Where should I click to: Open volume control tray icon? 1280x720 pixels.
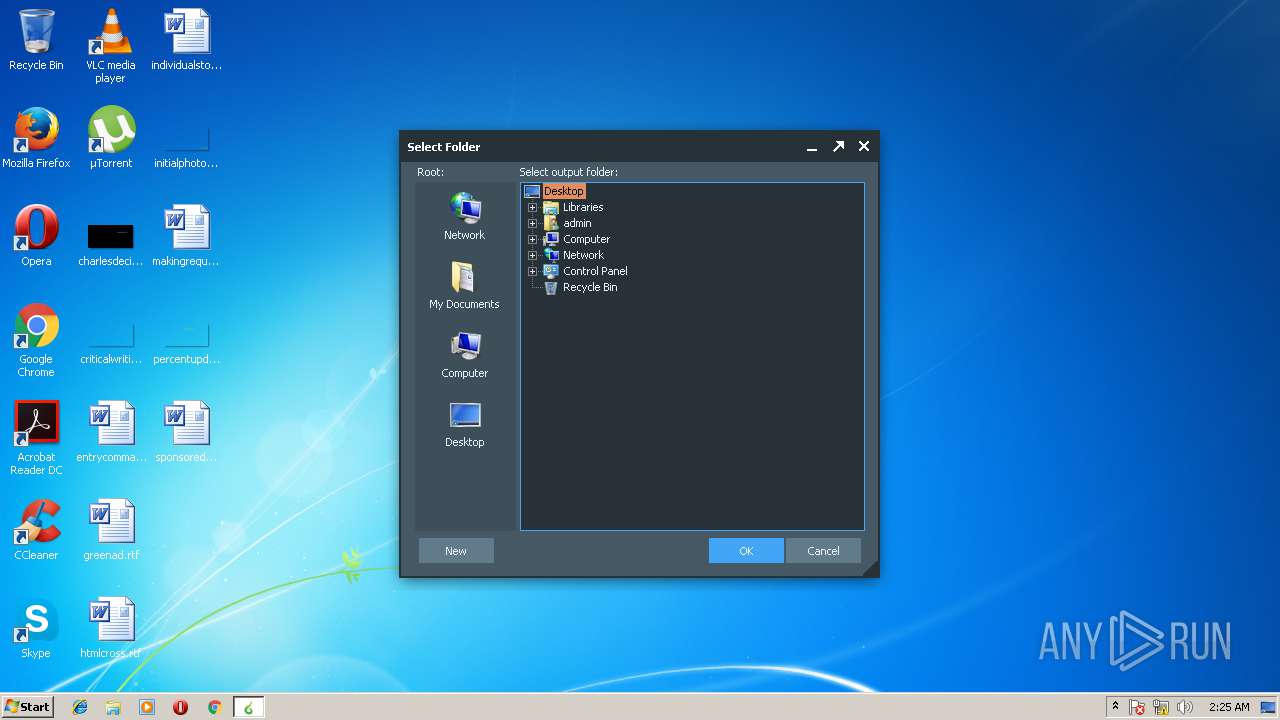[x=1185, y=707]
